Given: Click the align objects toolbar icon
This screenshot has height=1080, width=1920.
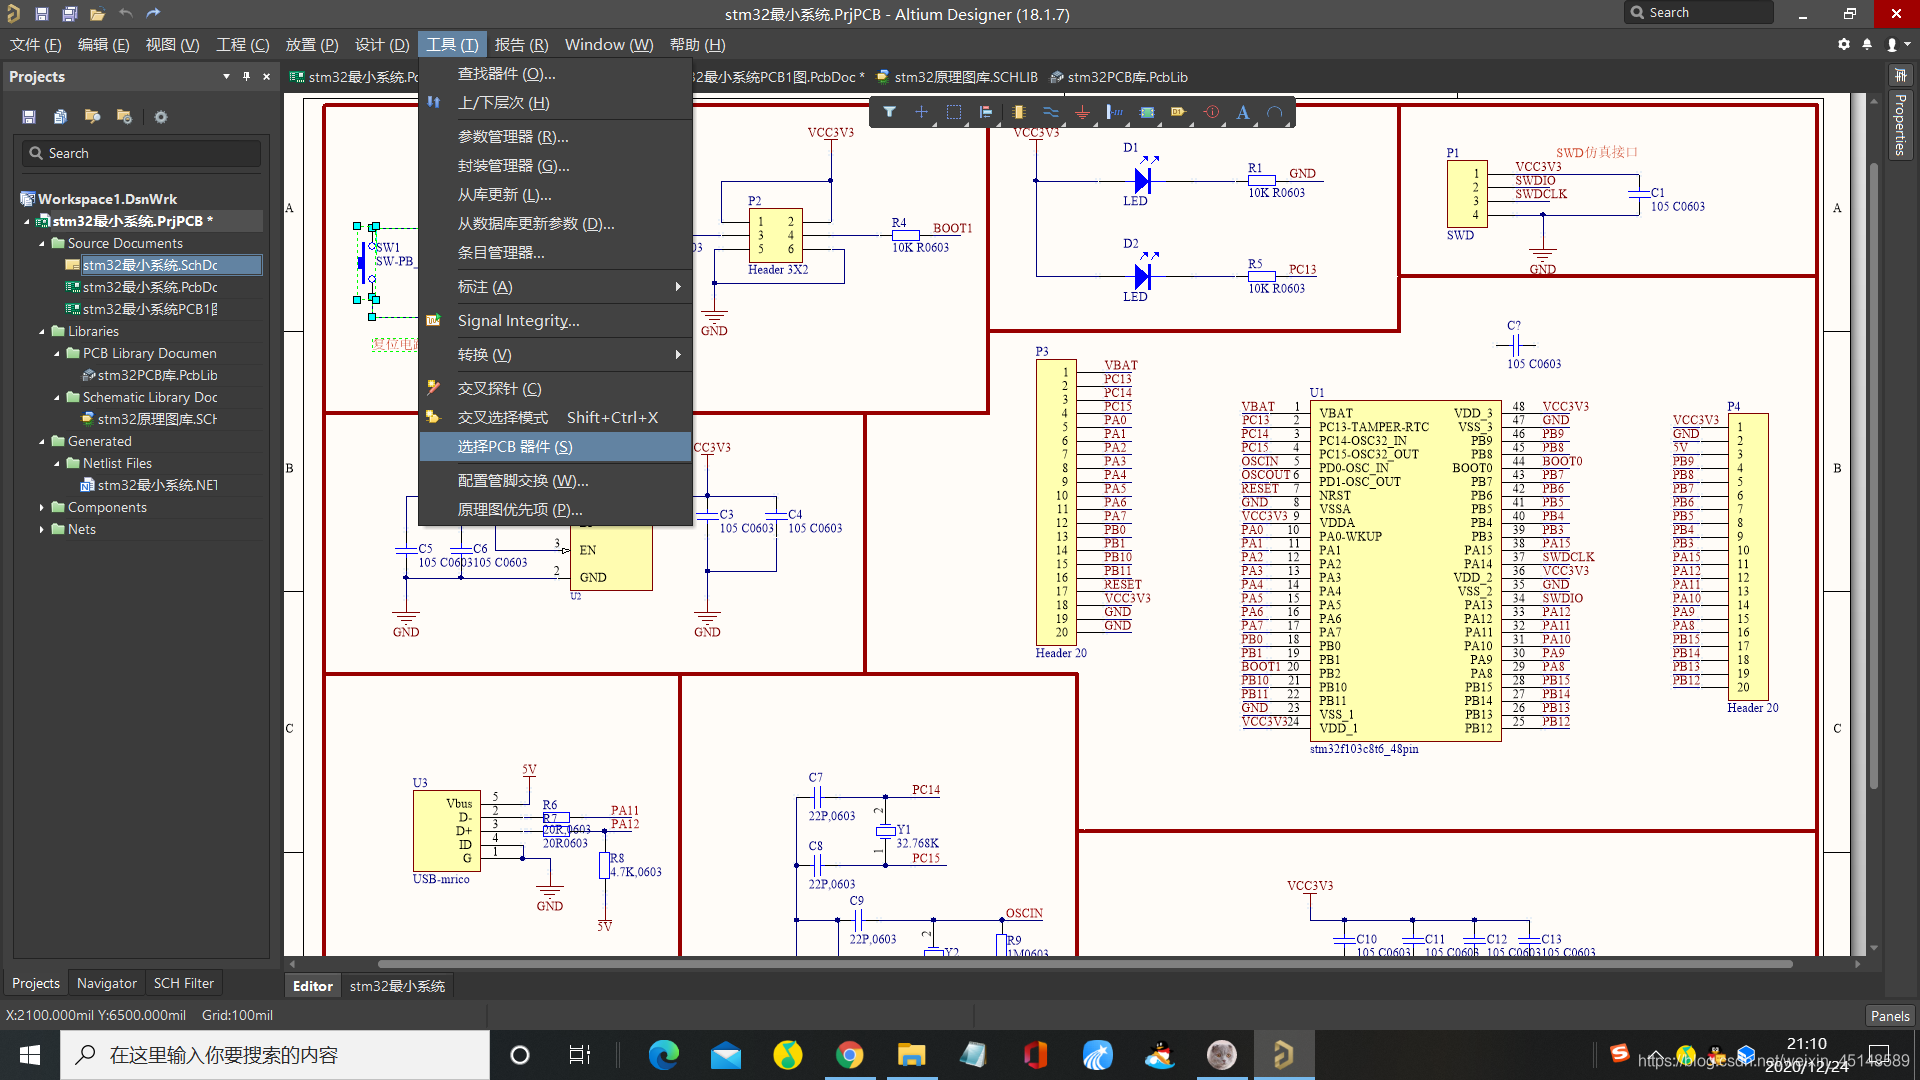Looking at the screenshot, I should 986,113.
